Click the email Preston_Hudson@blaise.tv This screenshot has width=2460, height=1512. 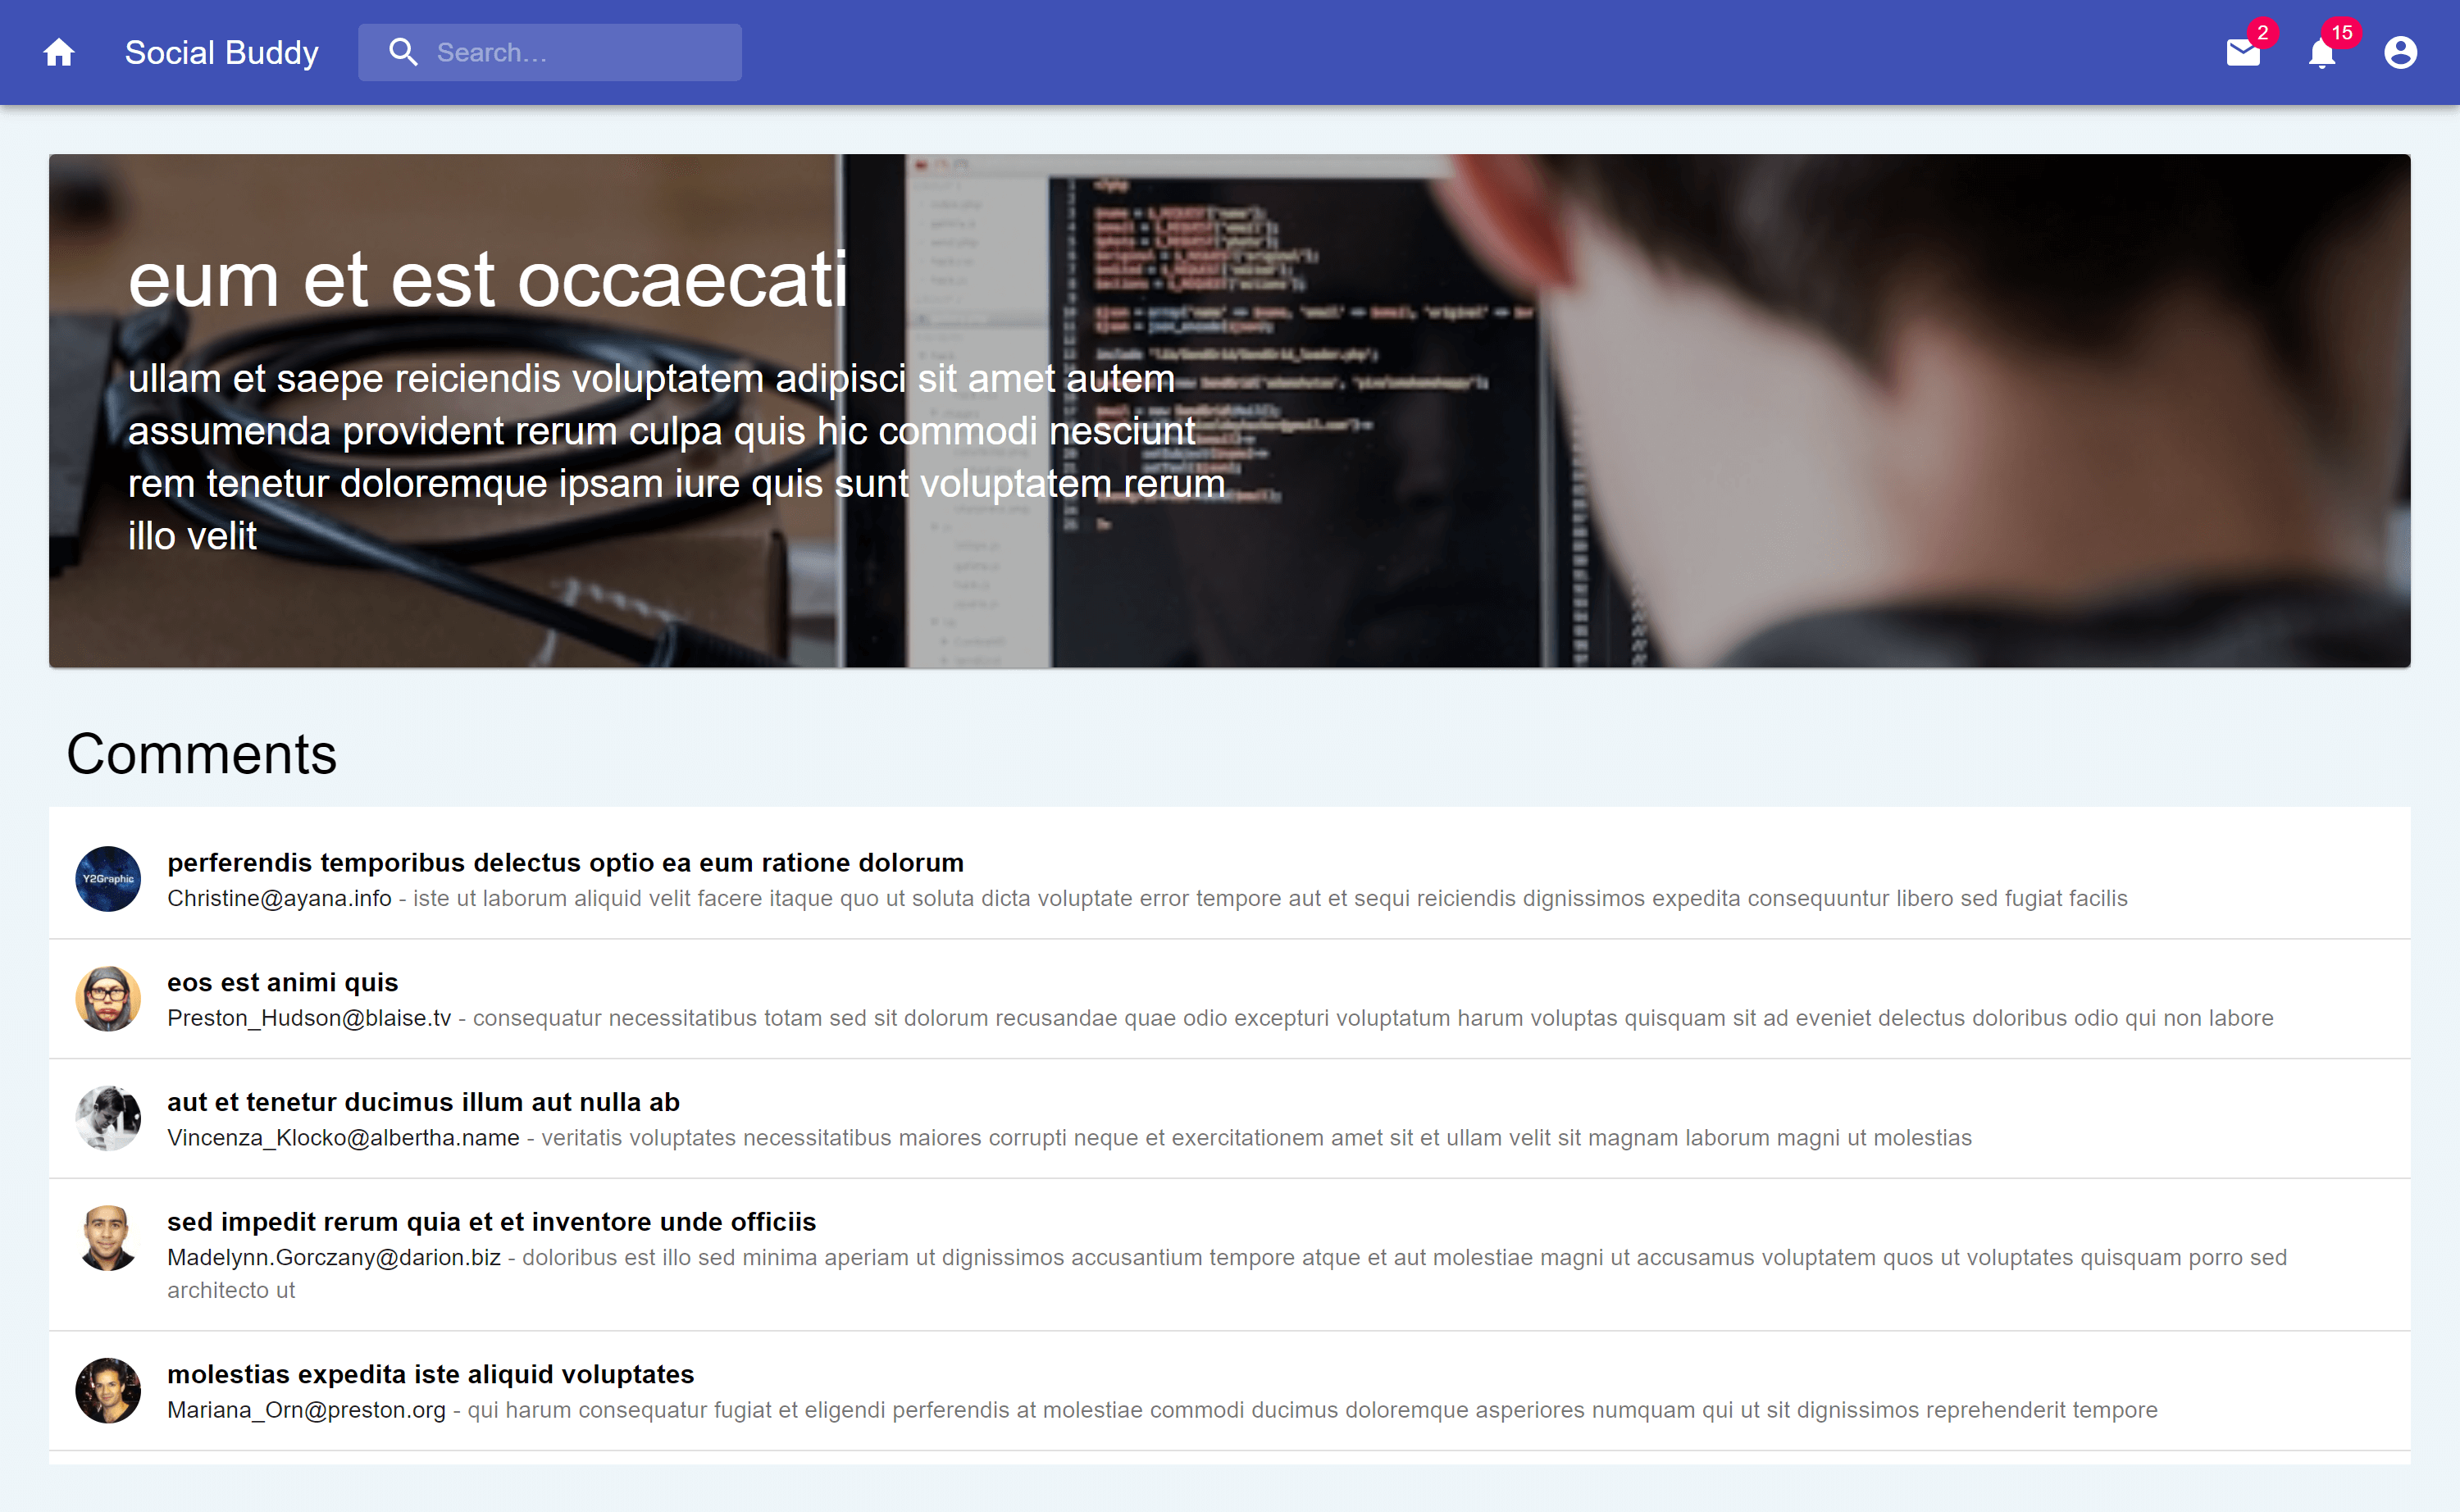pos(309,1018)
